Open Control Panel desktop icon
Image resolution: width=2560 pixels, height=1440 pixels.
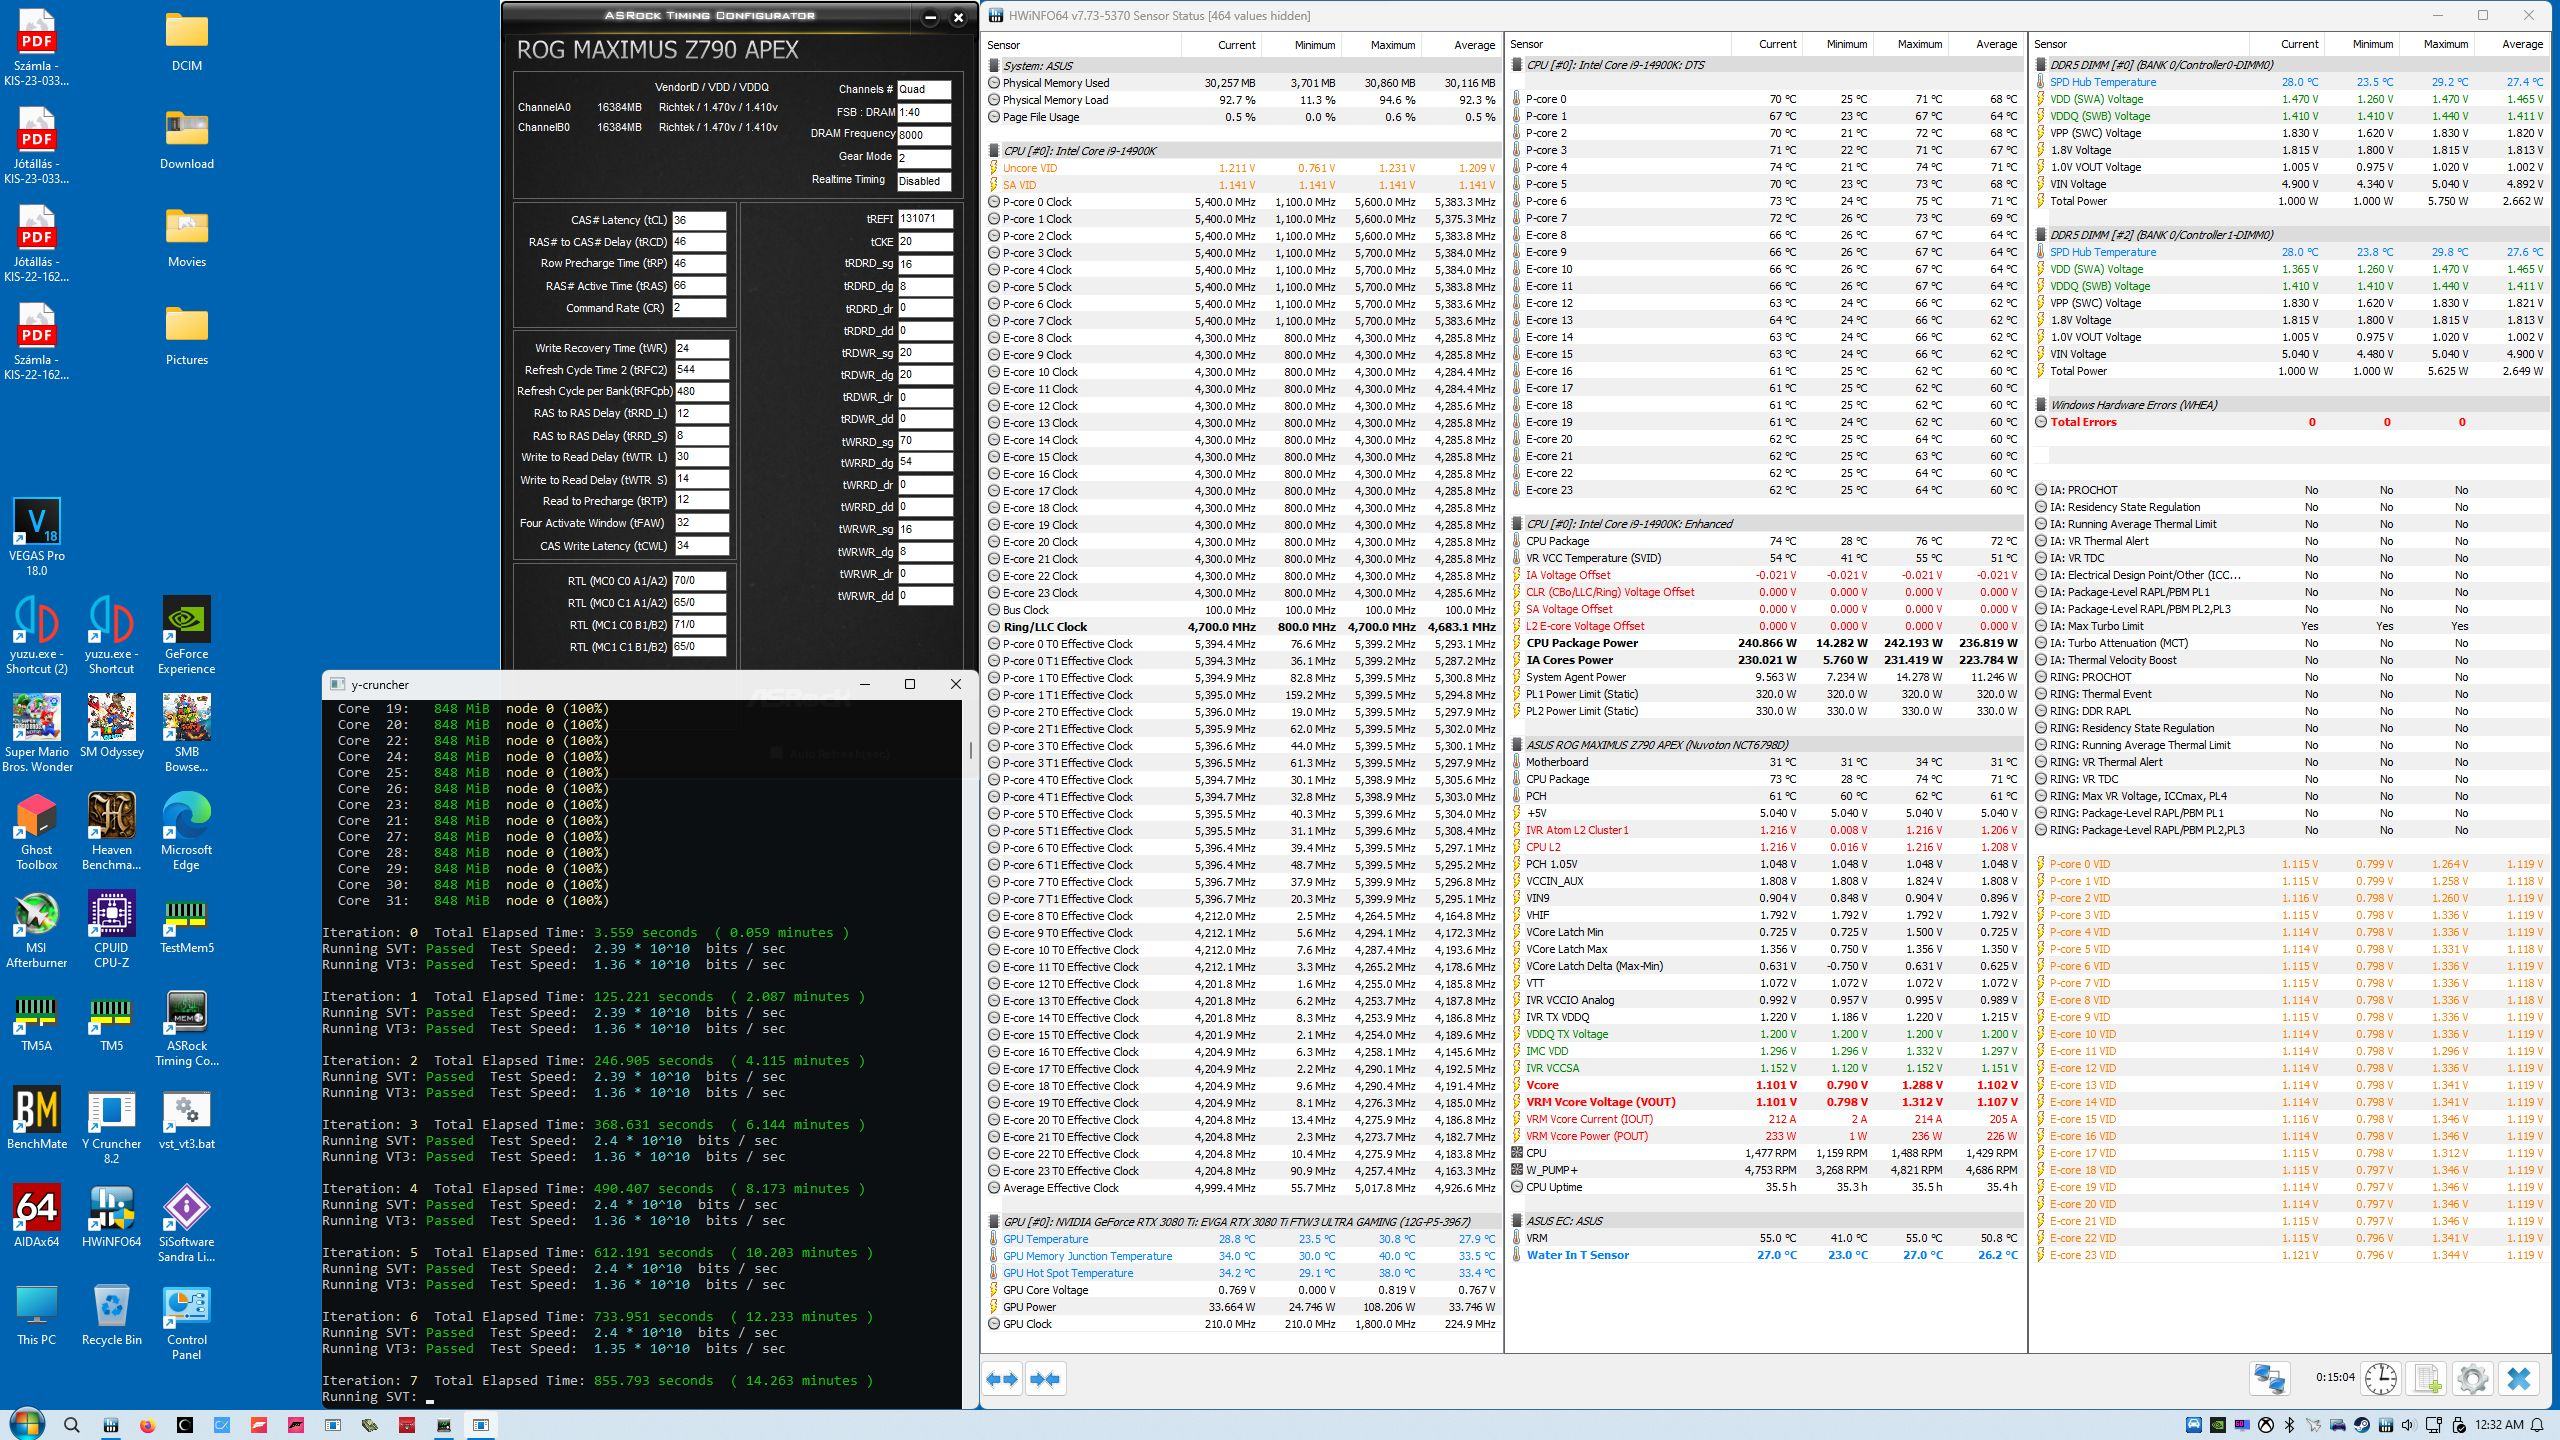[x=186, y=1321]
